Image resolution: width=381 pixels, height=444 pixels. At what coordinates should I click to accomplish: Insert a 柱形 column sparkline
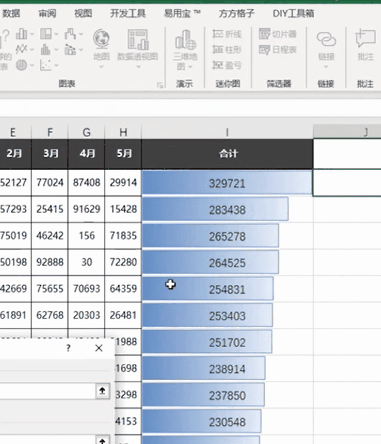click(227, 49)
